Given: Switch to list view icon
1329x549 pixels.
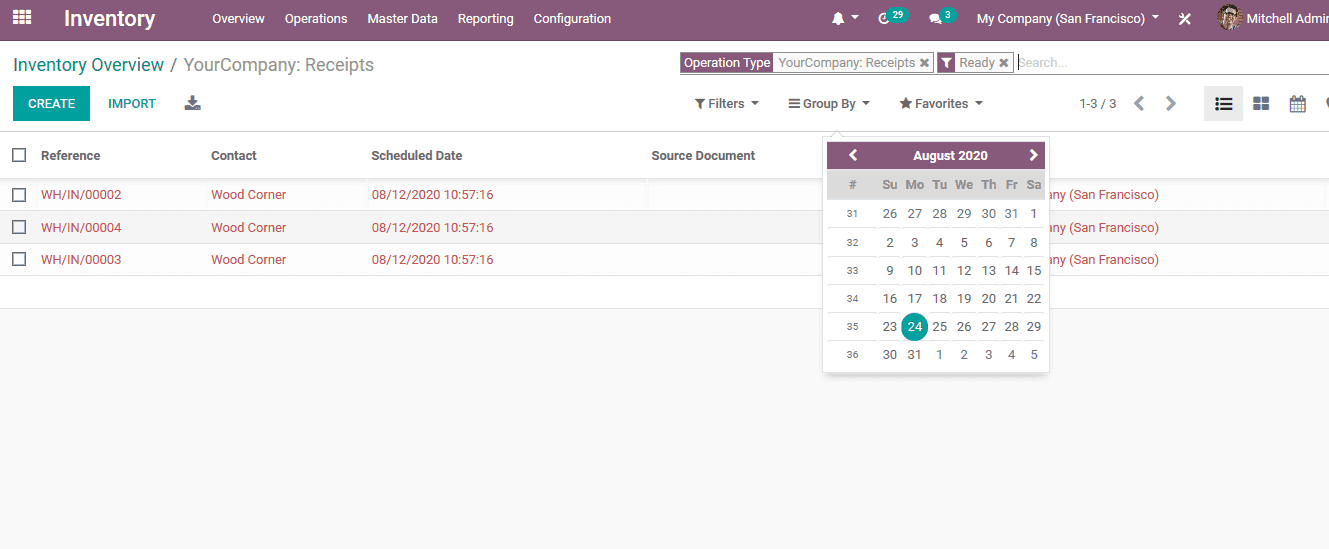Looking at the screenshot, I should click(1223, 104).
